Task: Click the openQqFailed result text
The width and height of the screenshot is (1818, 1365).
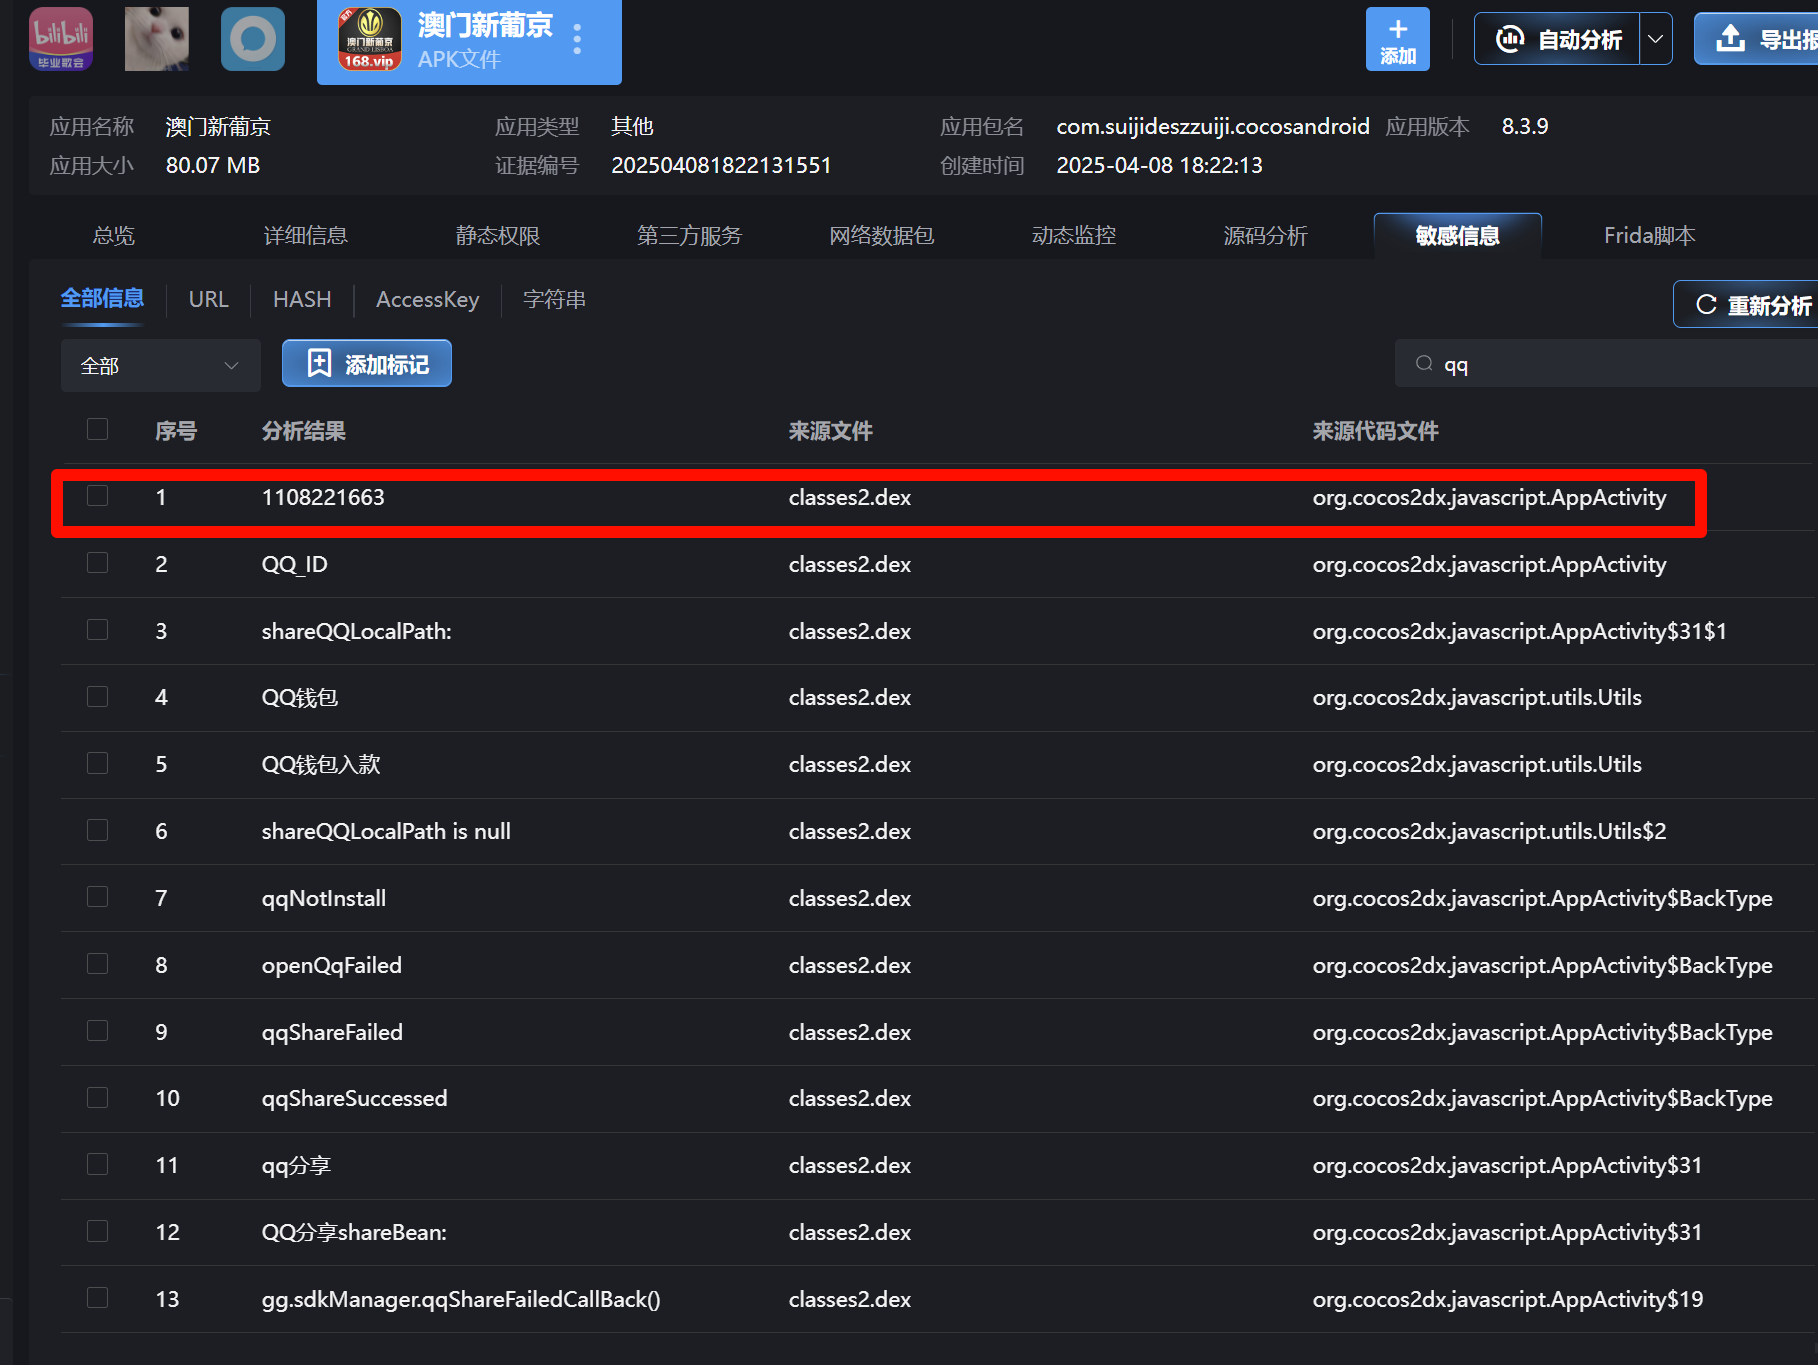Action: pyautogui.click(x=332, y=965)
